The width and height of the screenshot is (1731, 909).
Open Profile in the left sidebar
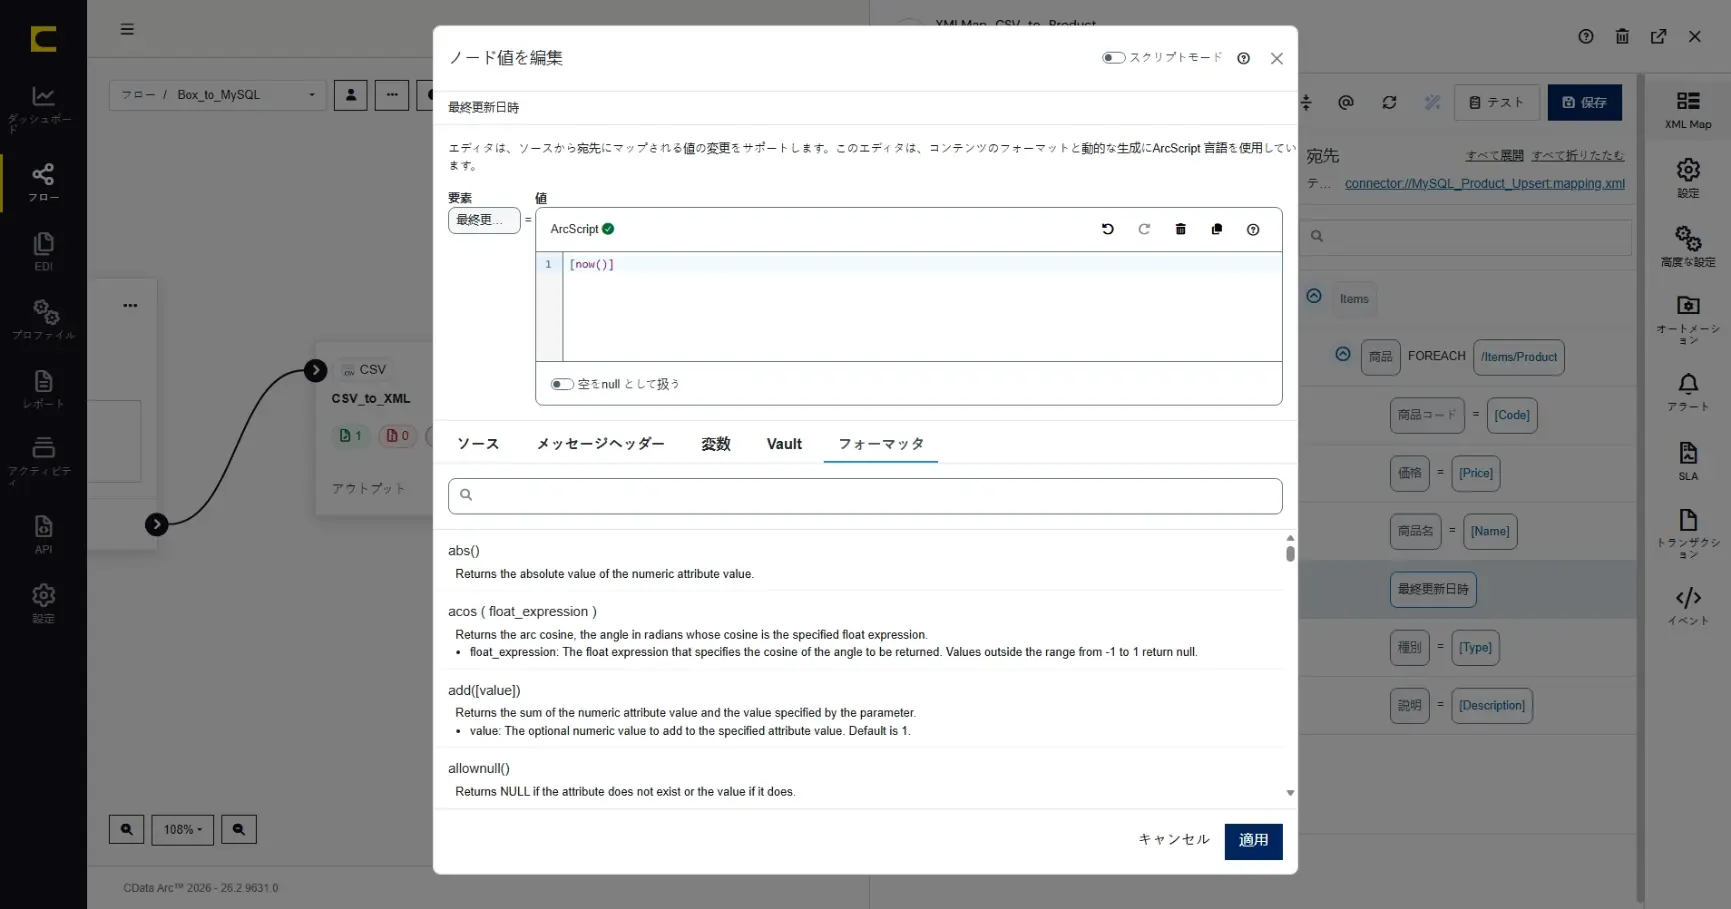[43, 319]
